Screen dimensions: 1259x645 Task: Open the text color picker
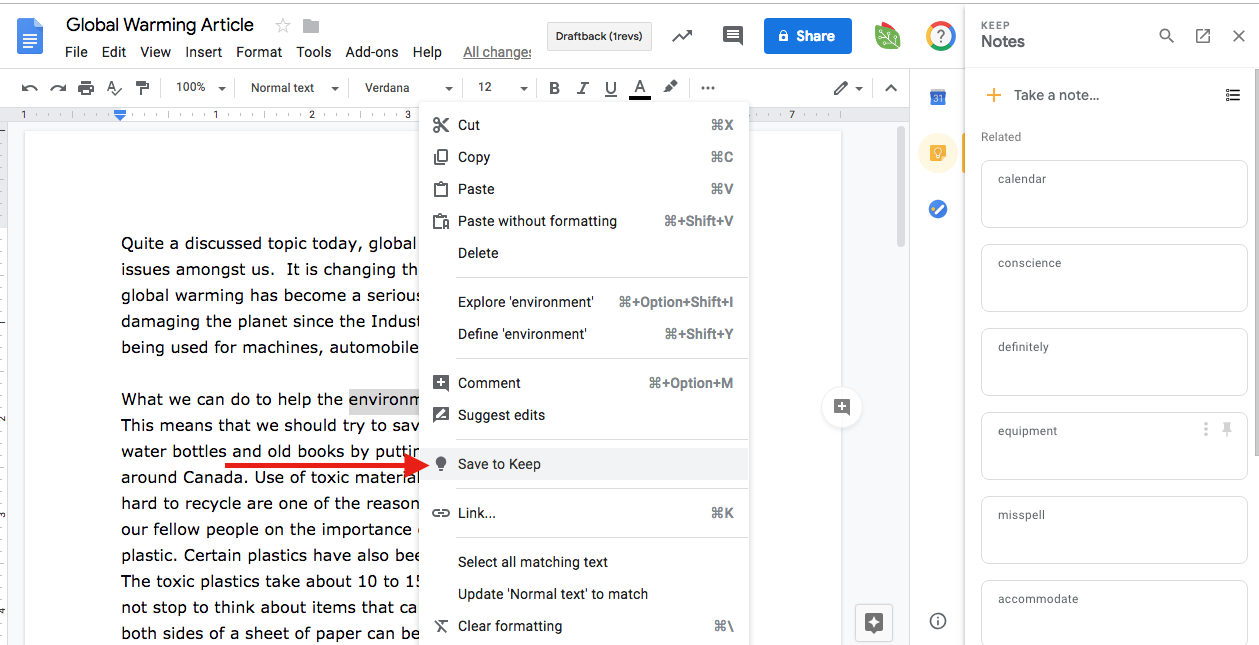click(640, 88)
